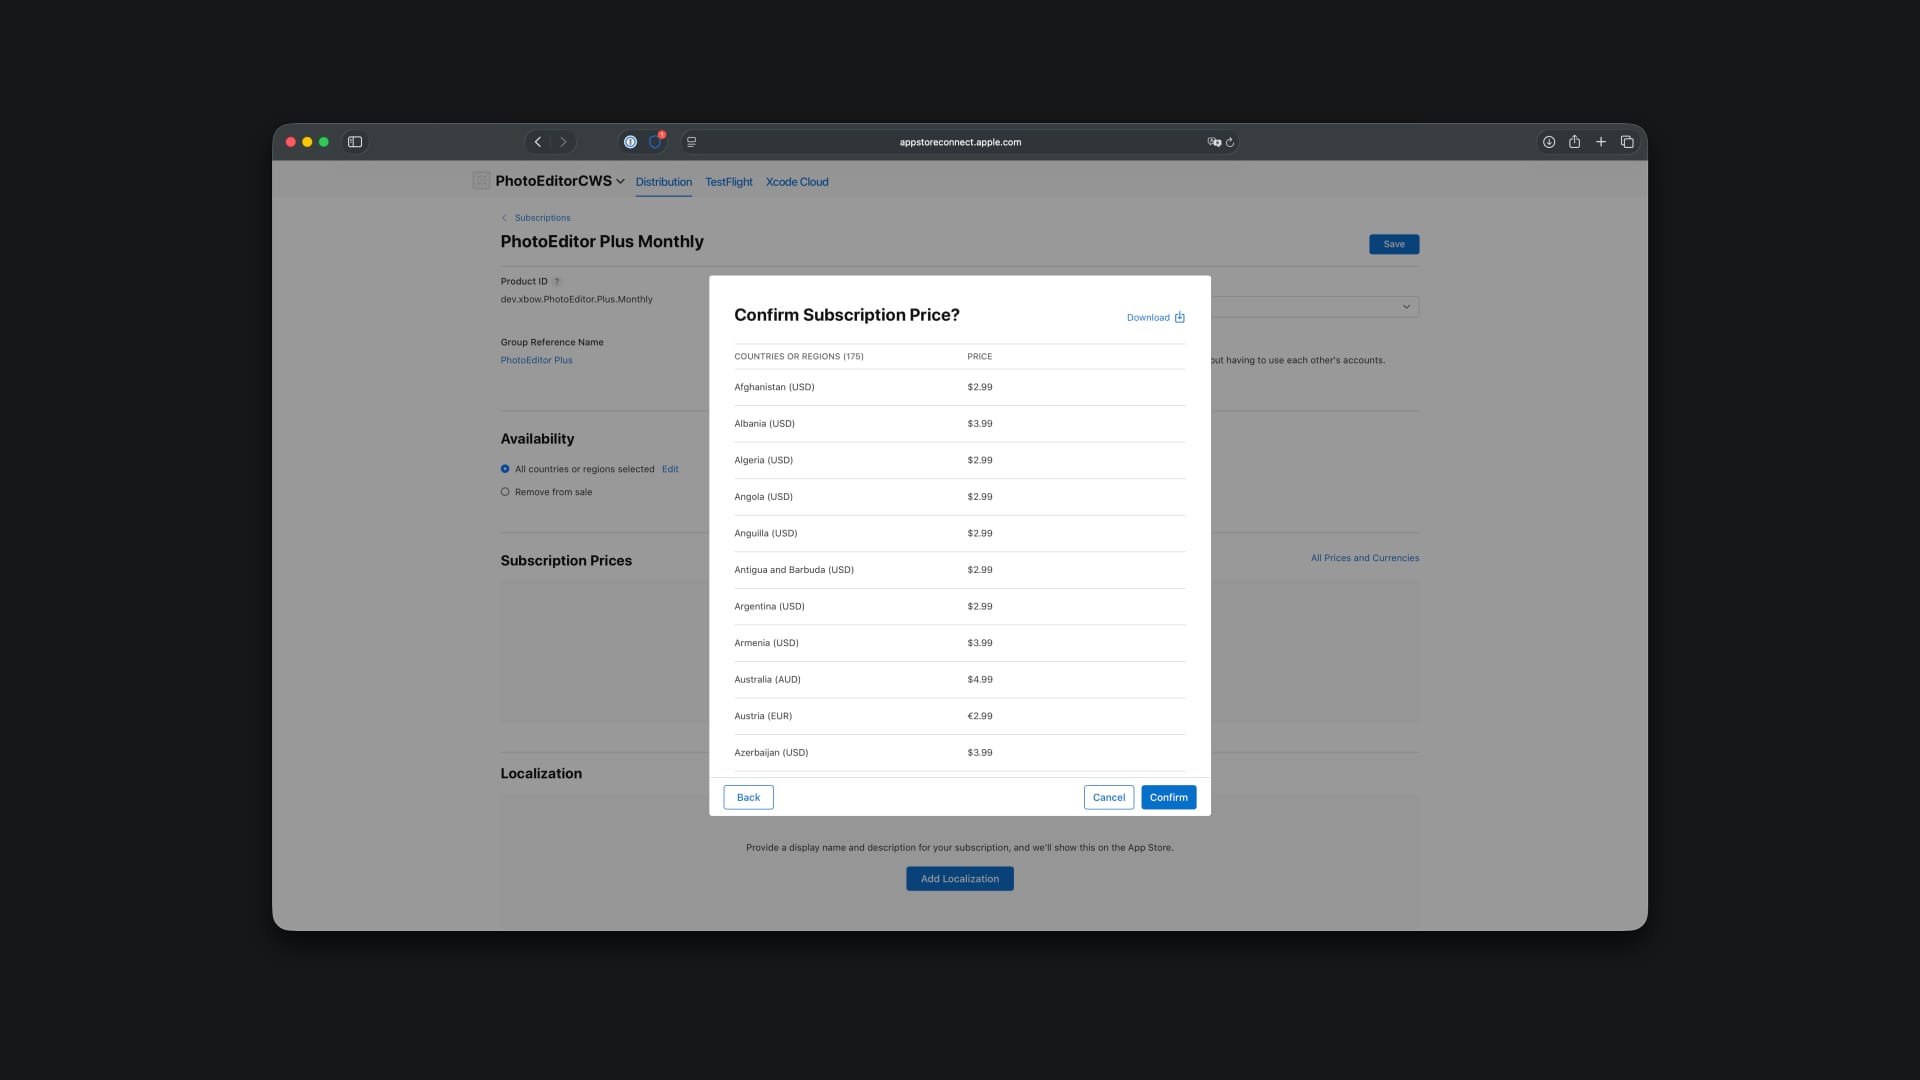Click the appstoreconnect.apple.com address field
The width and height of the screenshot is (1920, 1080).
click(x=960, y=142)
